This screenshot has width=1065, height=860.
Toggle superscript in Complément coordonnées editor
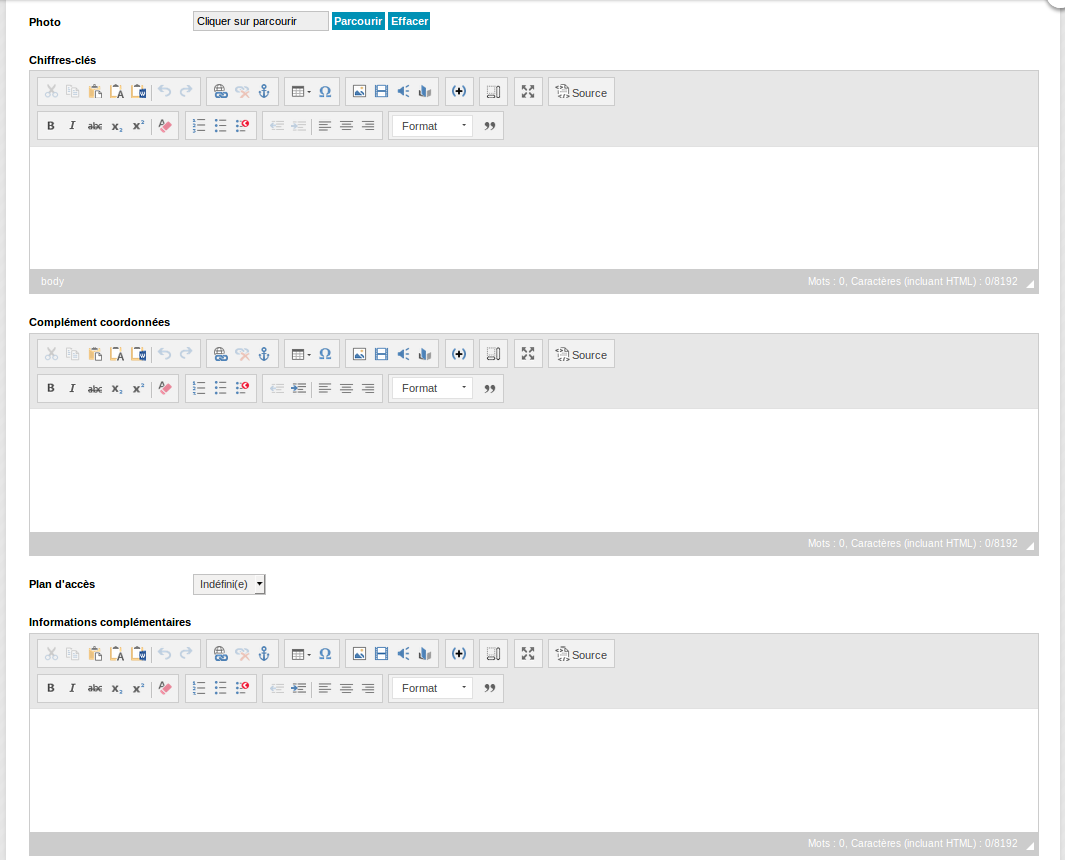click(139, 389)
